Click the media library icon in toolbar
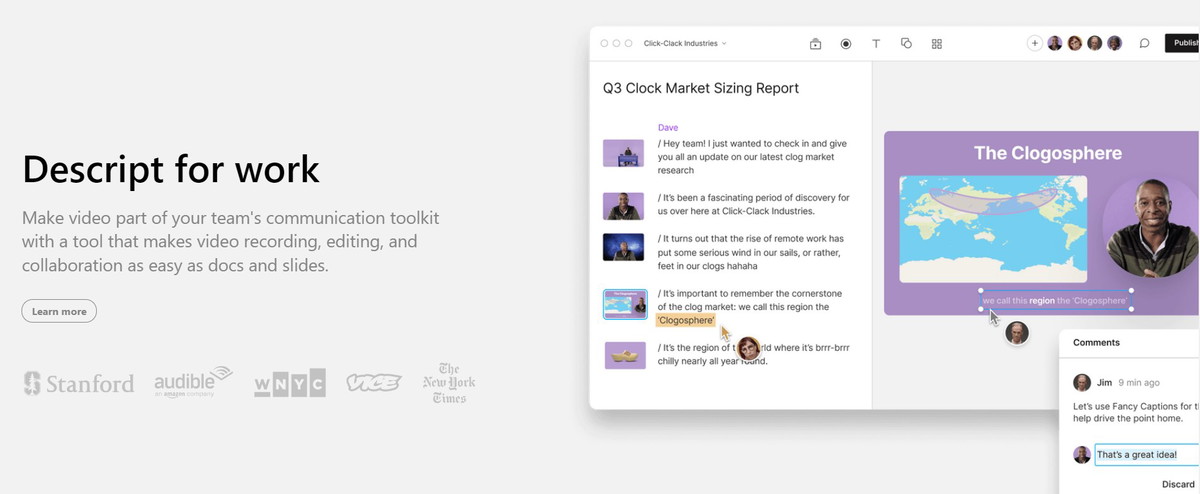This screenshot has height=494, width=1200. click(x=815, y=44)
